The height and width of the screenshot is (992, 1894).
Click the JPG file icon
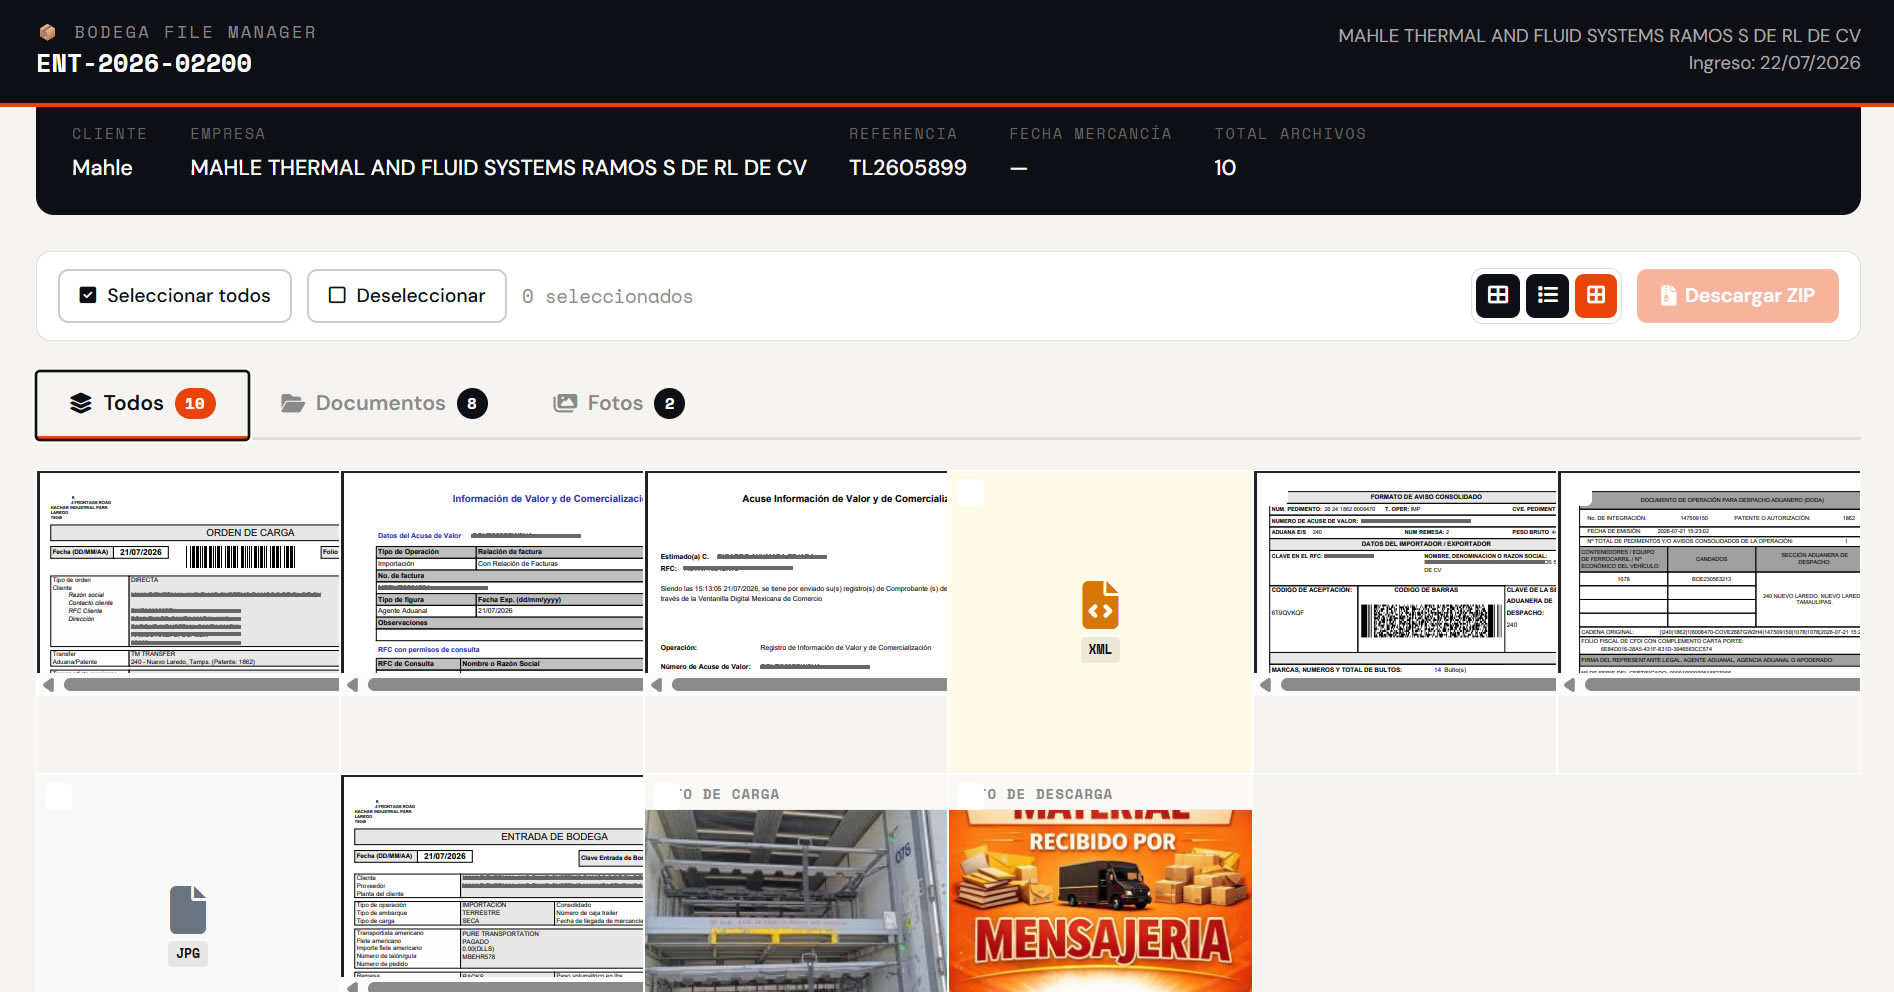(188, 910)
